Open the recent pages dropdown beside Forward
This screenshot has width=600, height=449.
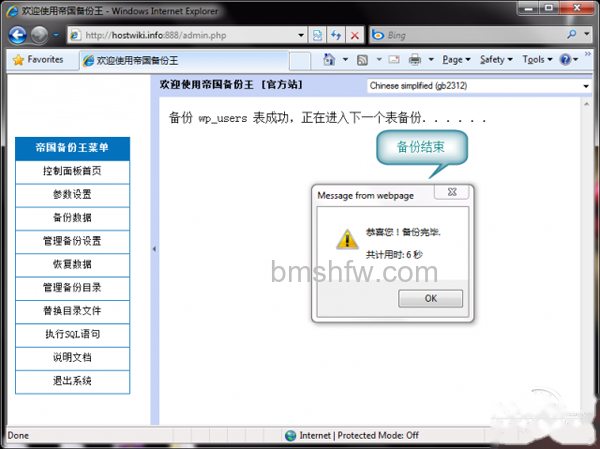tap(56, 35)
